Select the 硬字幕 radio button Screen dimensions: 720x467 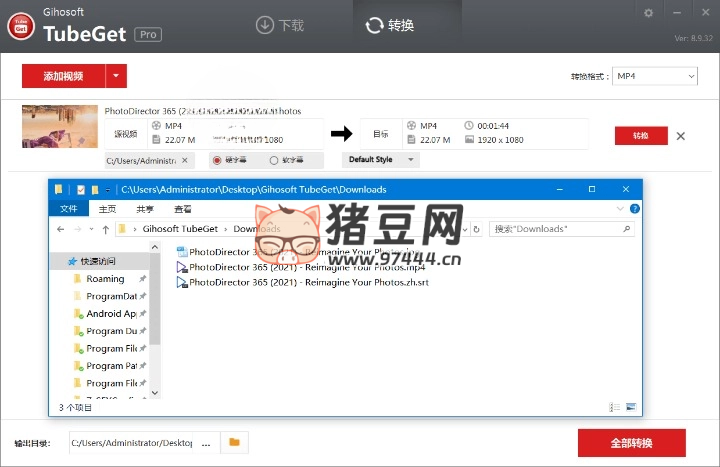(x=216, y=160)
